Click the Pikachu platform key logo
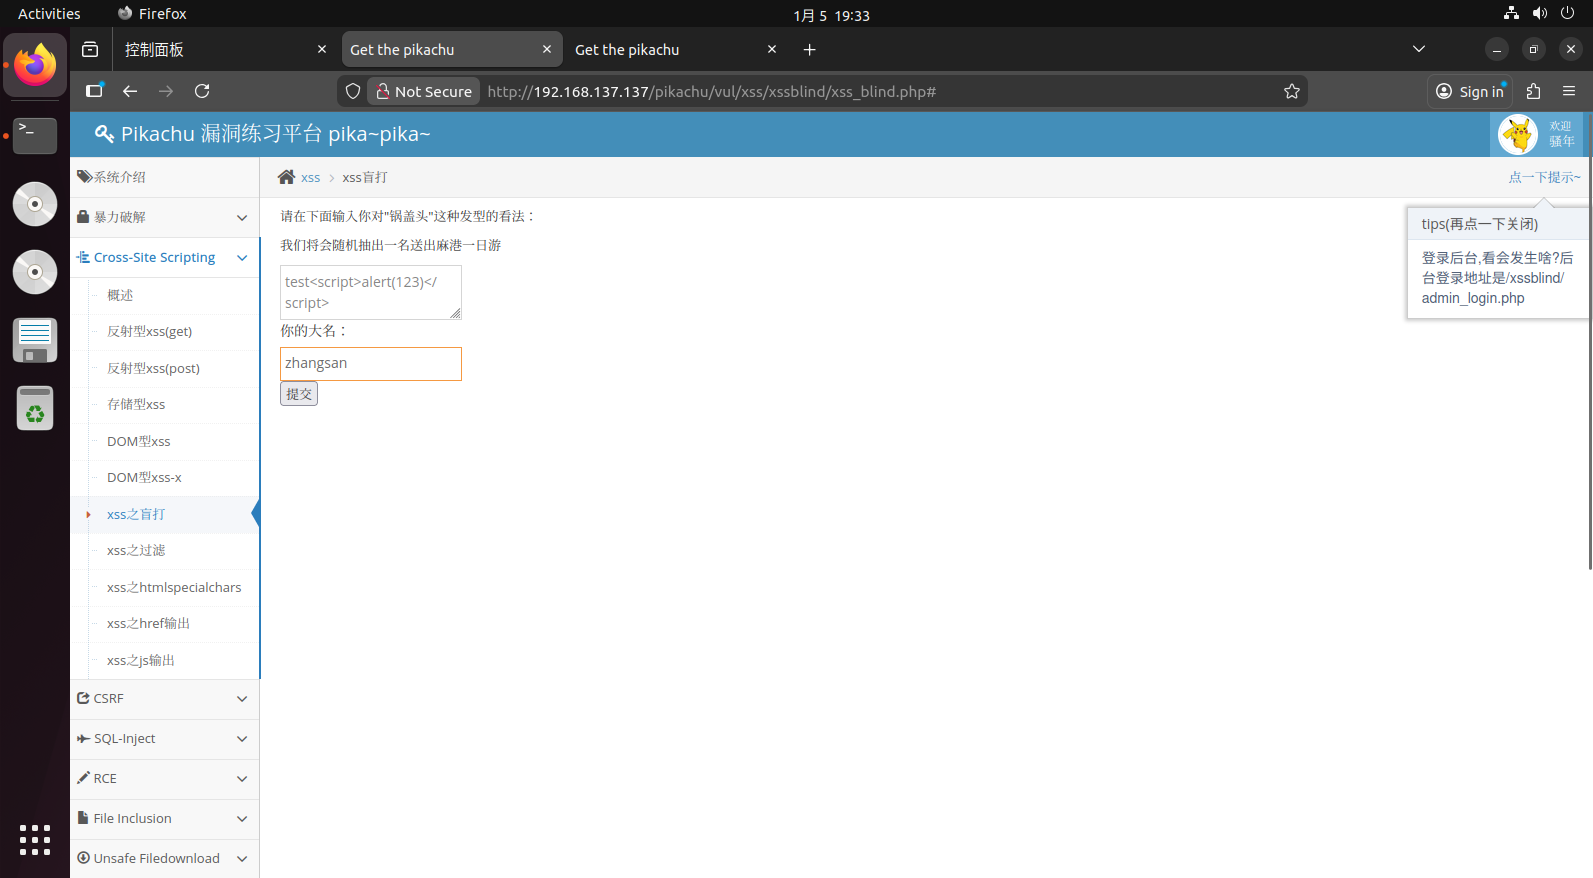This screenshot has height=878, width=1593. [x=104, y=134]
